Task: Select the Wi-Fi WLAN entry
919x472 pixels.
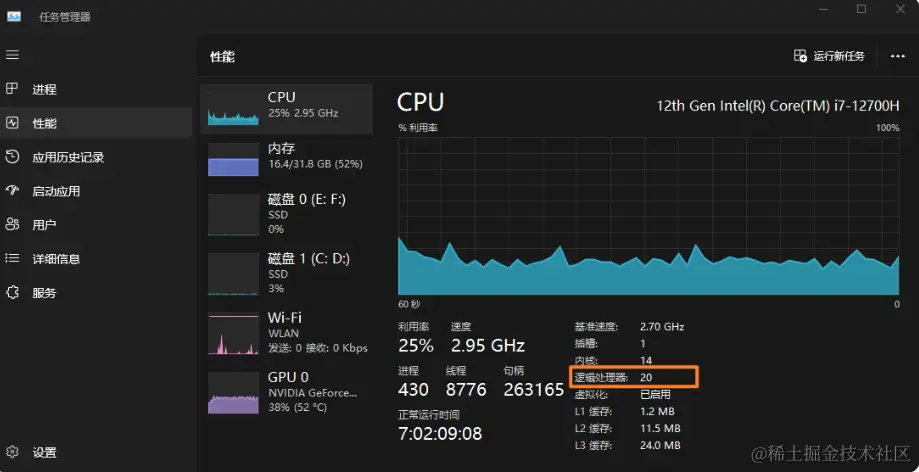Action: tap(287, 332)
